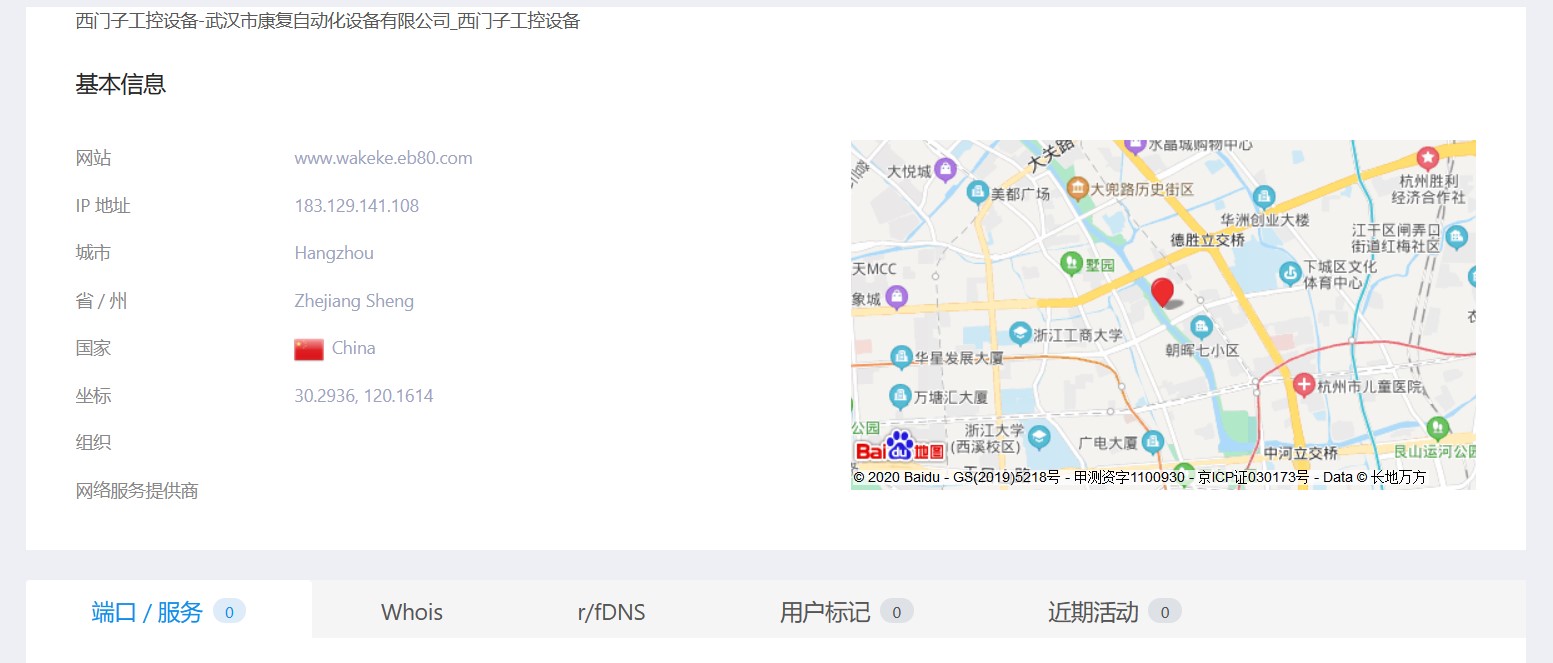Click the 德胜立交桥 label on the map
The width and height of the screenshot is (1553, 663).
tap(1208, 240)
